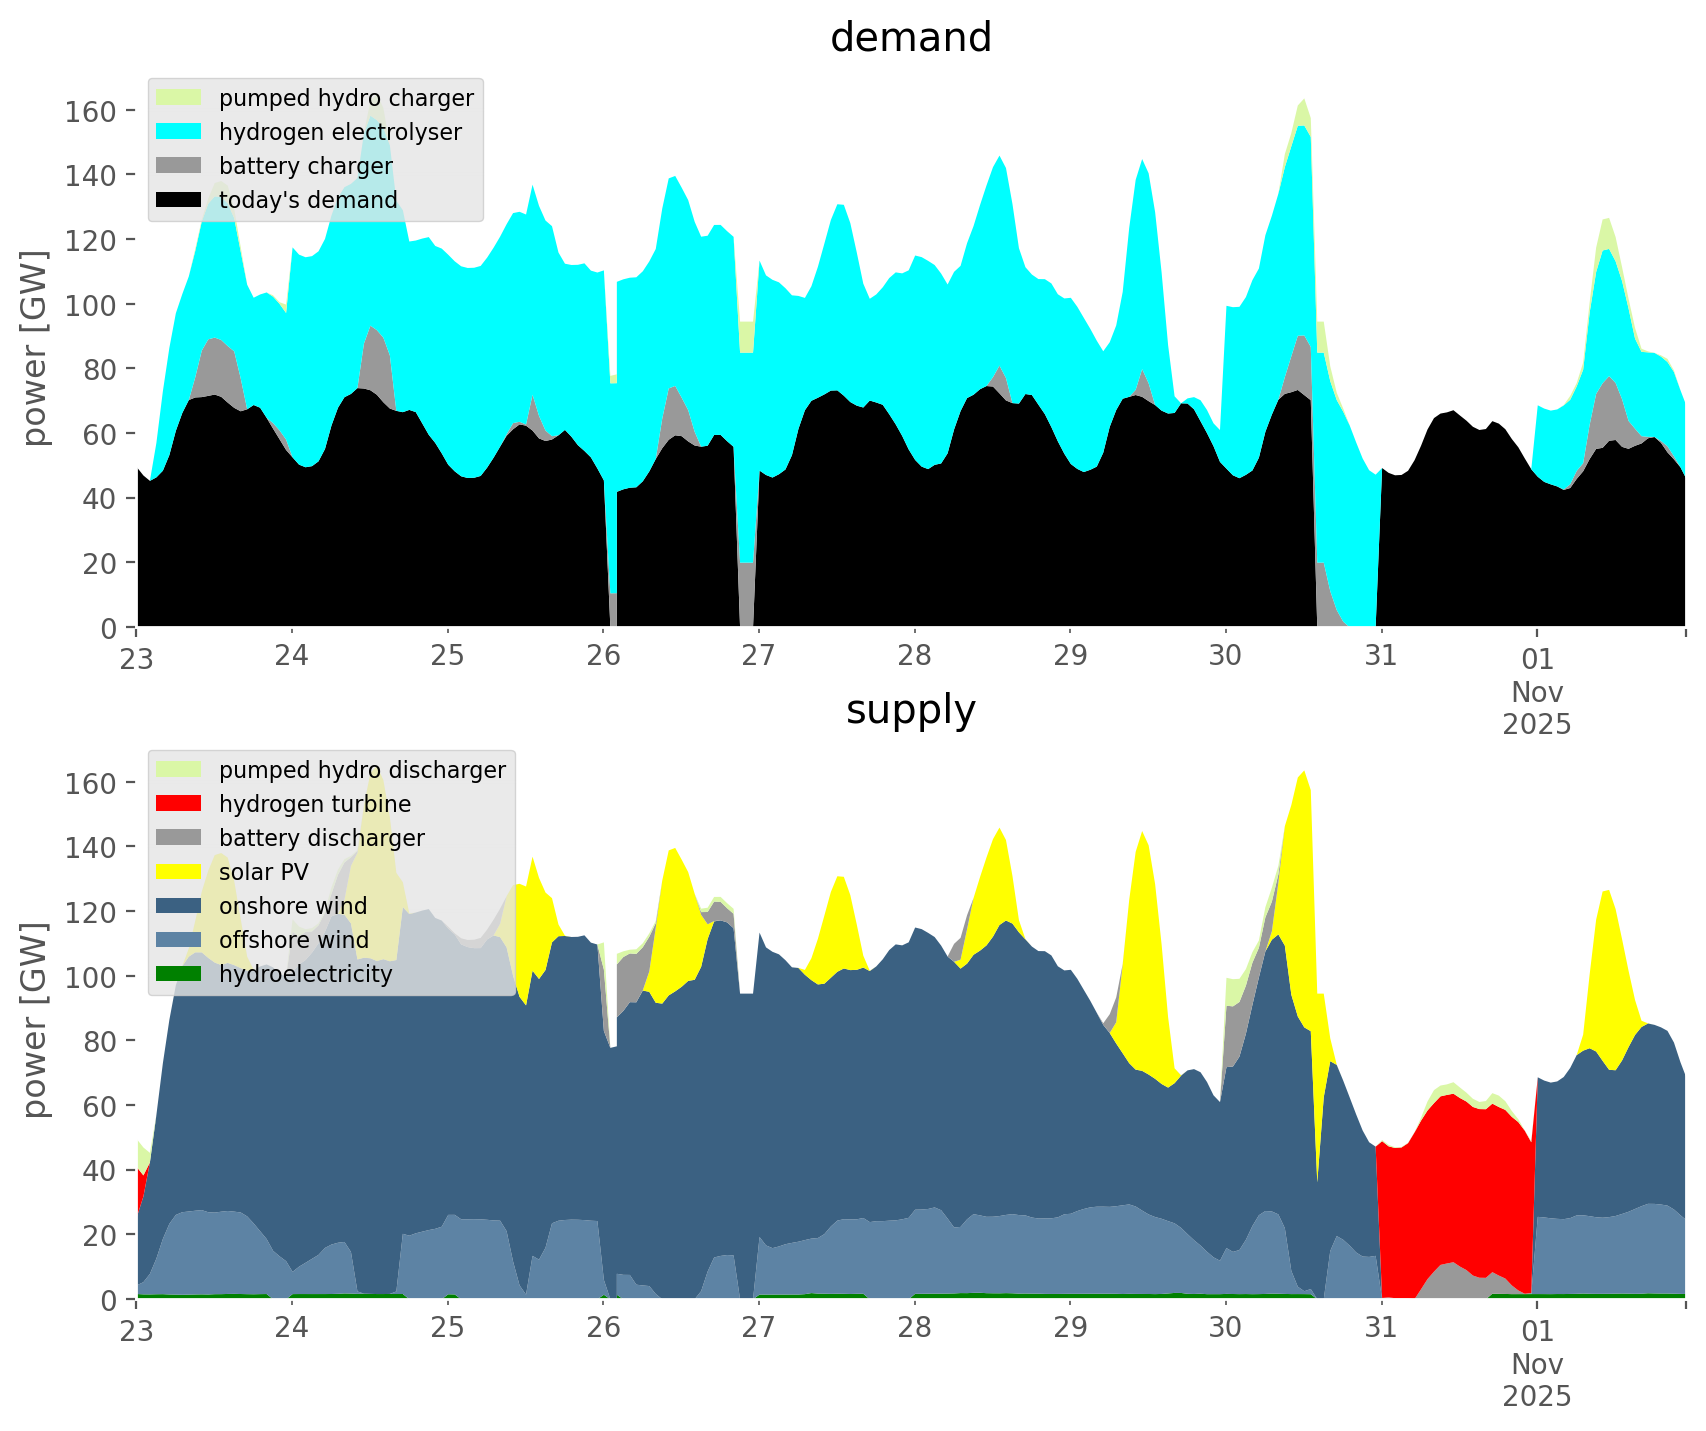Select the pumped hydro discharger legend label

pyautogui.click(x=362, y=770)
